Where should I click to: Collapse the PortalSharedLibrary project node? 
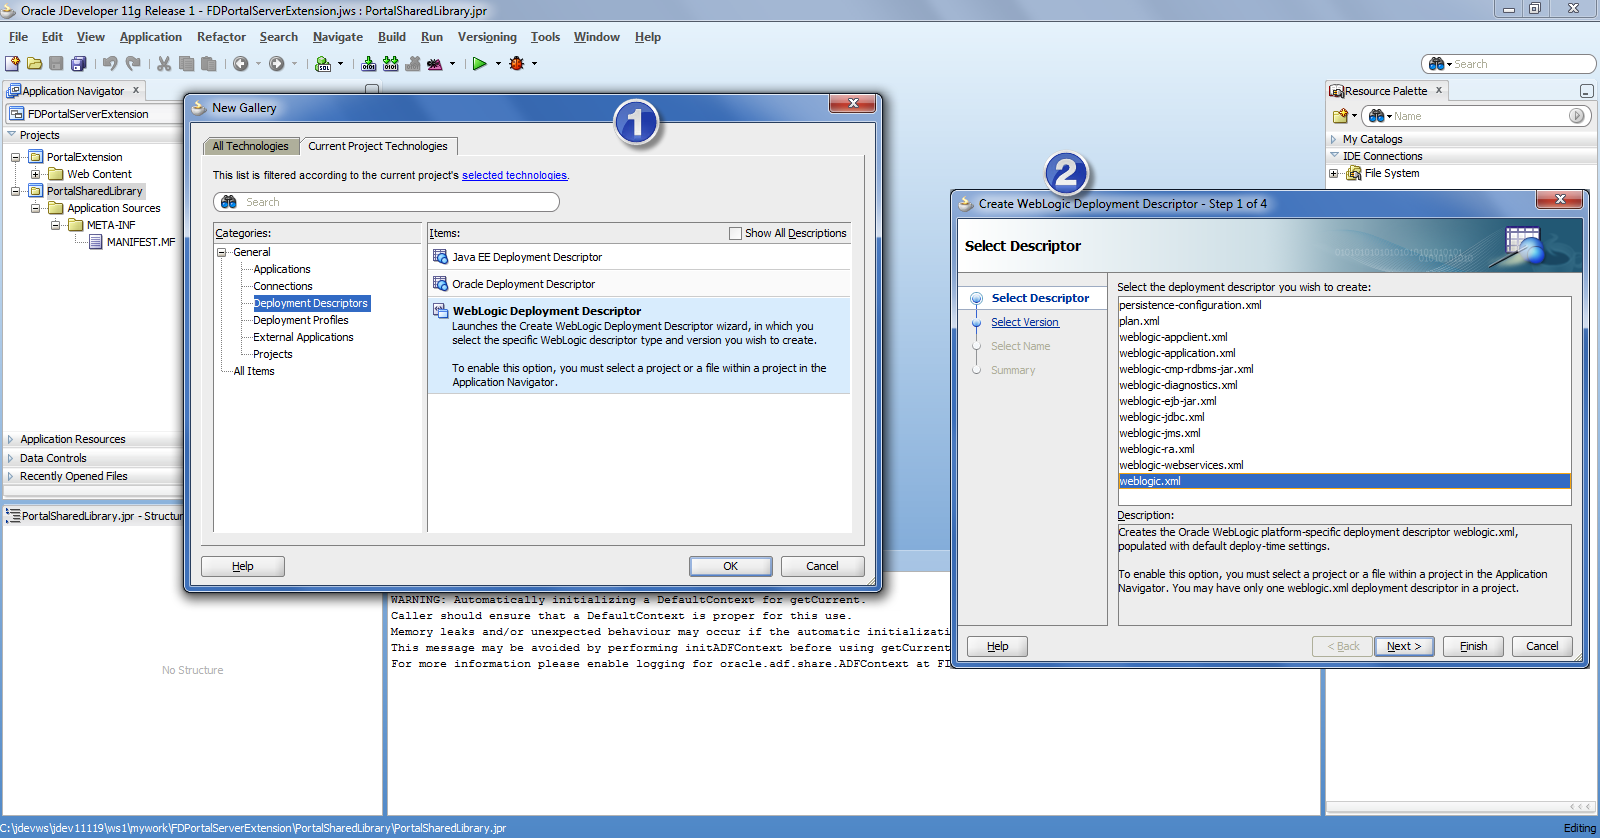tap(16, 191)
